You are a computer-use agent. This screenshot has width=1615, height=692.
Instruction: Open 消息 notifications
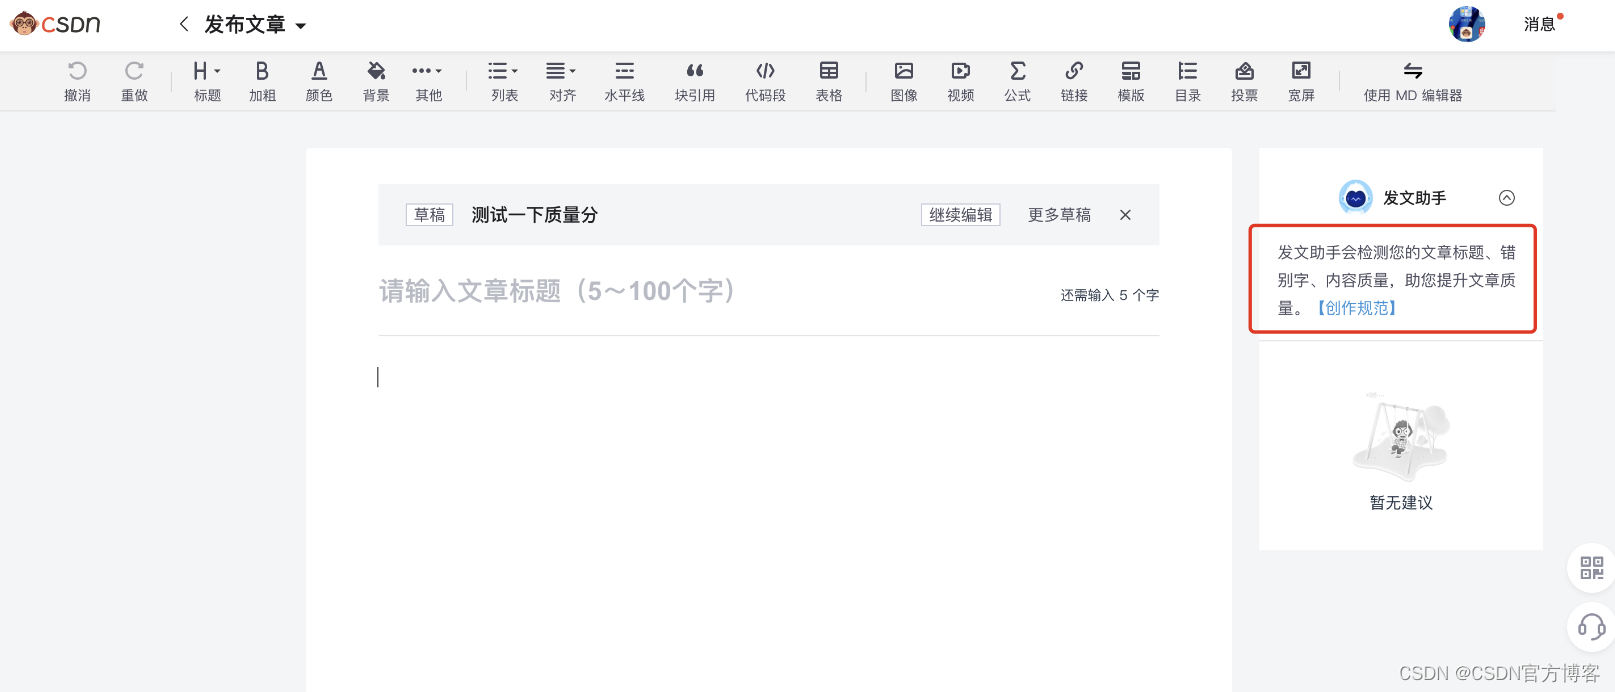1540,24
